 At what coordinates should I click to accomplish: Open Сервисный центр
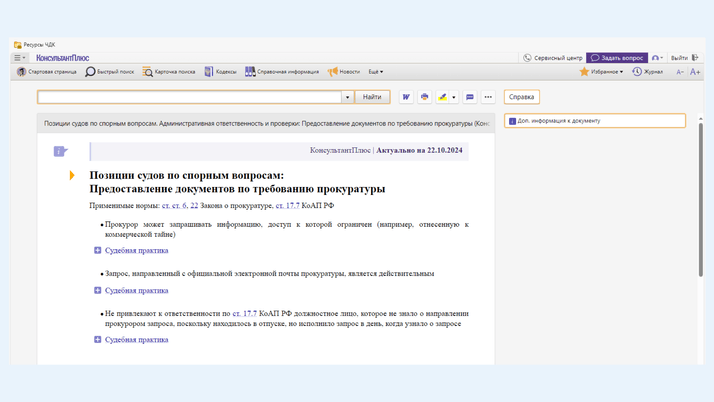(553, 58)
